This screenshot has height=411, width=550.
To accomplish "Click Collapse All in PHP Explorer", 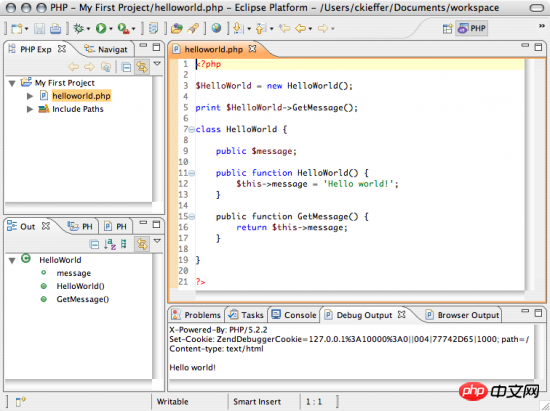I will tap(126, 67).
